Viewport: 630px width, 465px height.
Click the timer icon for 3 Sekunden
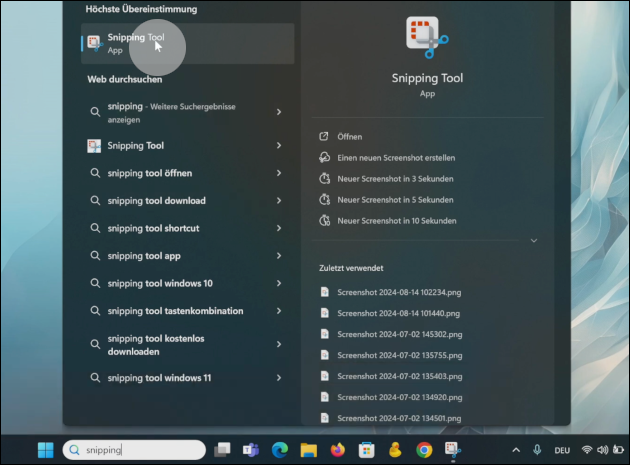(x=324, y=178)
